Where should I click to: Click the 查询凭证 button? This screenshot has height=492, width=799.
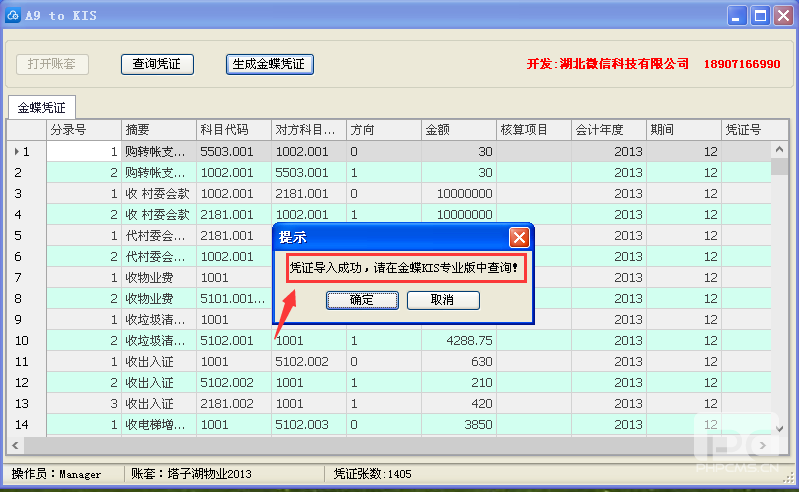click(157, 64)
